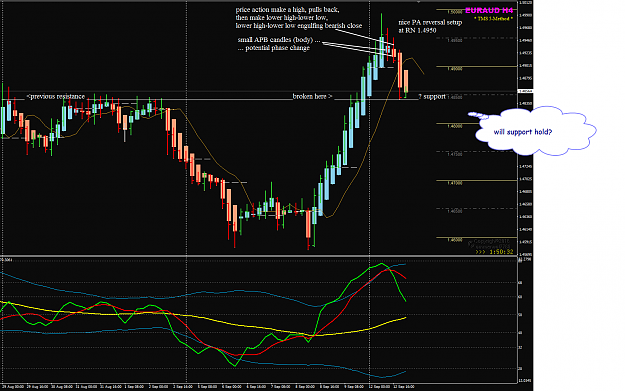
Task: Click the 1.46000 round number level label
Action: (x=454, y=240)
